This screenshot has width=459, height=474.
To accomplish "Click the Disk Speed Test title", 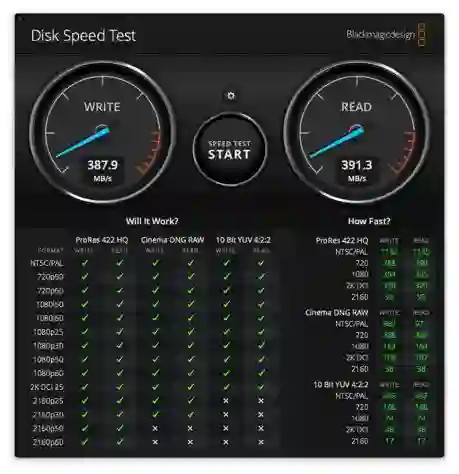I will [83, 36].
